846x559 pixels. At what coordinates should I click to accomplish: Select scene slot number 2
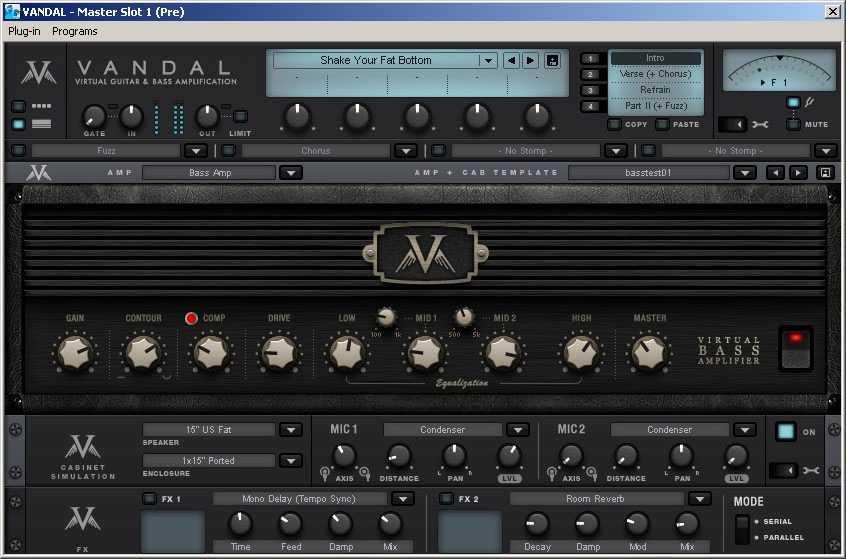click(590, 74)
